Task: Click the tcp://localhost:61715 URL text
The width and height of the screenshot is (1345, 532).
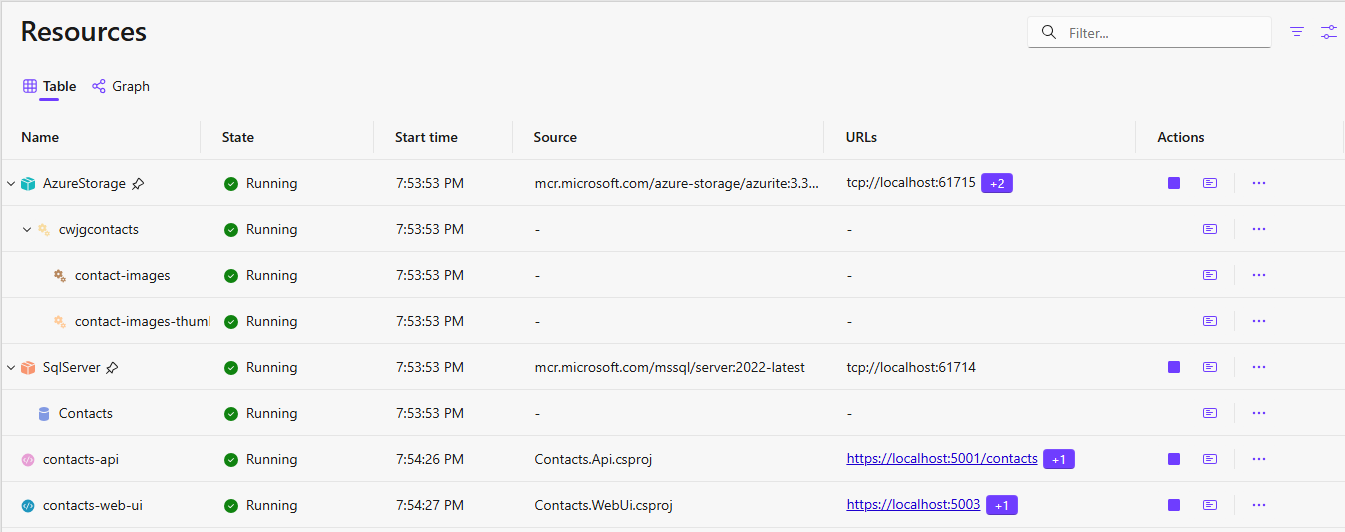Action: (x=911, y=182)
